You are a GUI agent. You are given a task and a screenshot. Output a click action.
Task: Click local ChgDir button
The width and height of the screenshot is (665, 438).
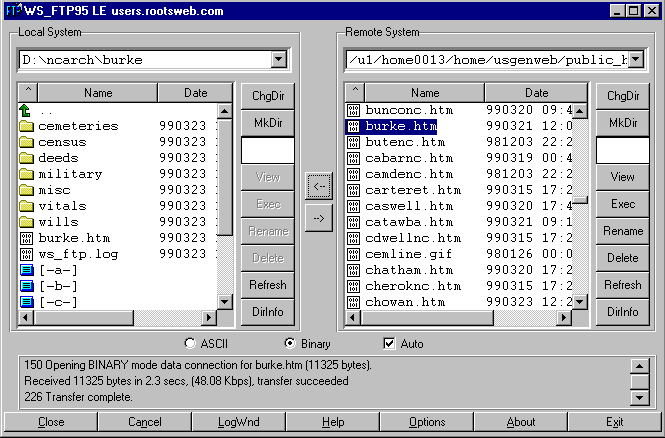point(267,96)
